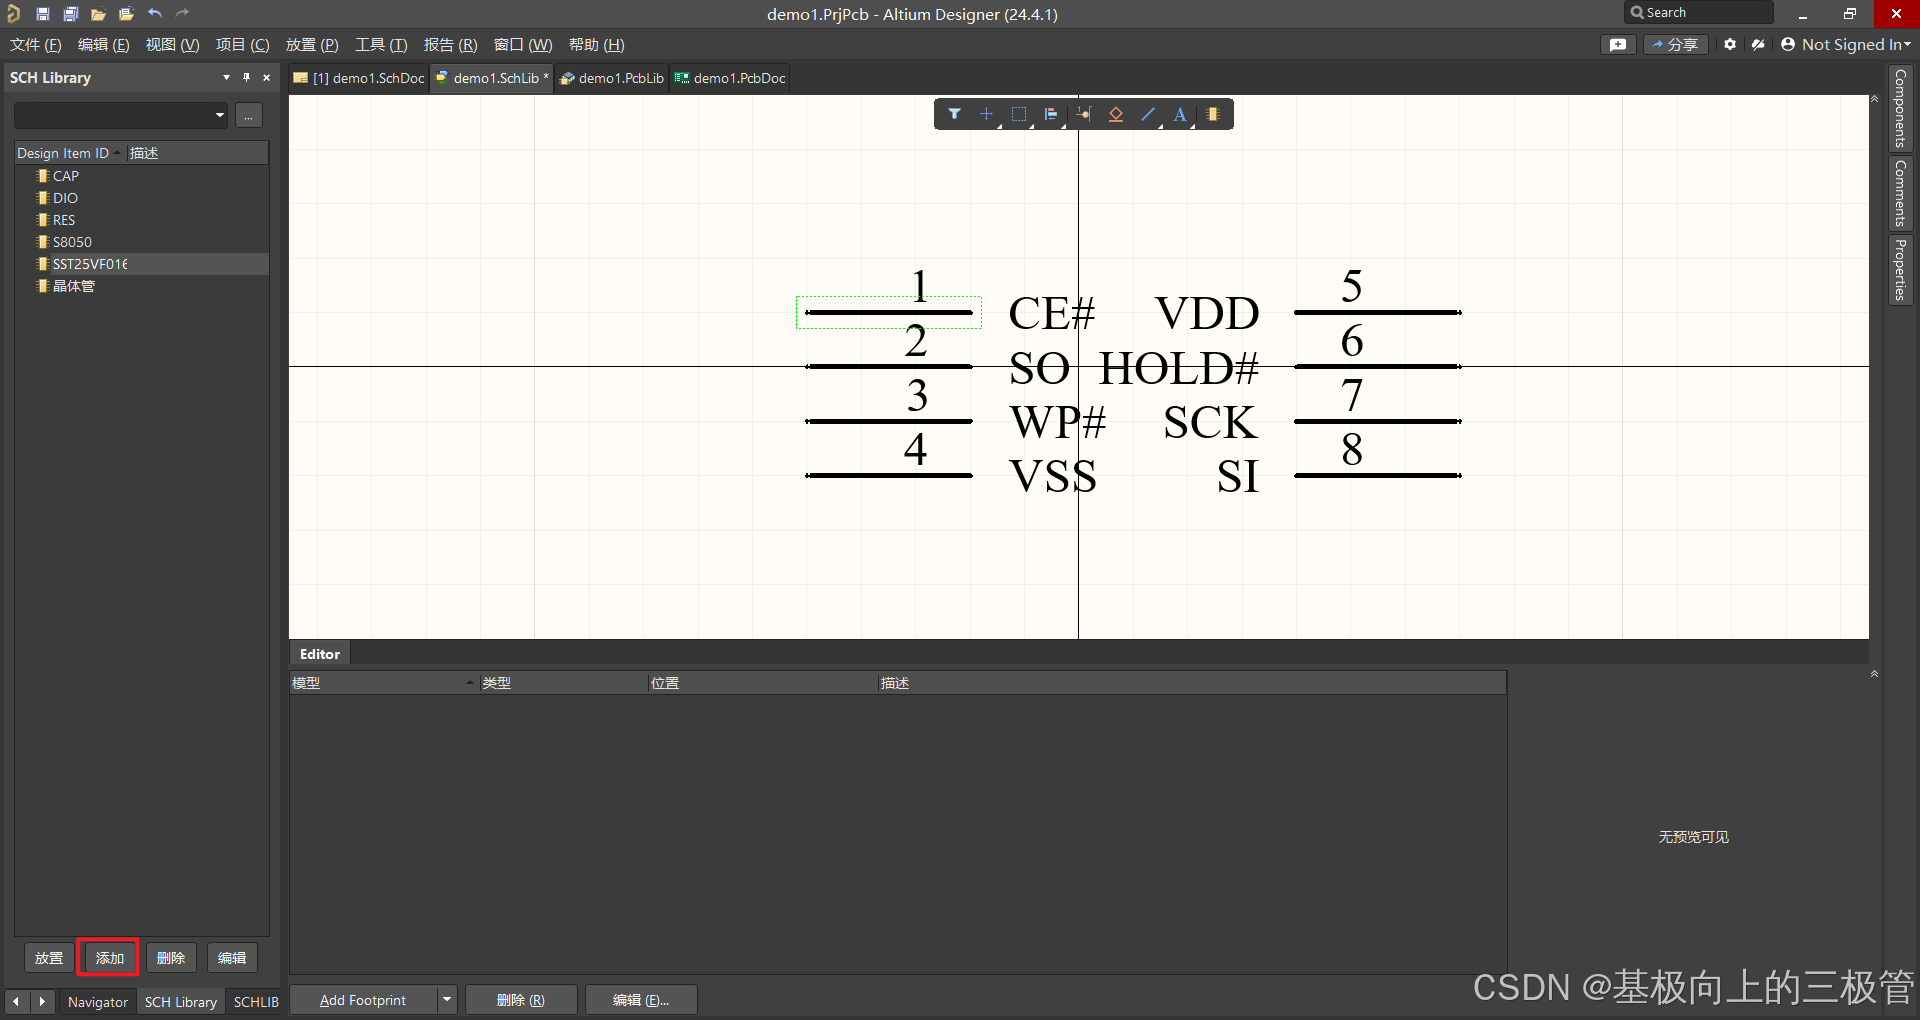The height and width of the screenshot is (1020, 1920).
Task: Open the 编辑 (E) menu
Action: click(x=104, y=45)
